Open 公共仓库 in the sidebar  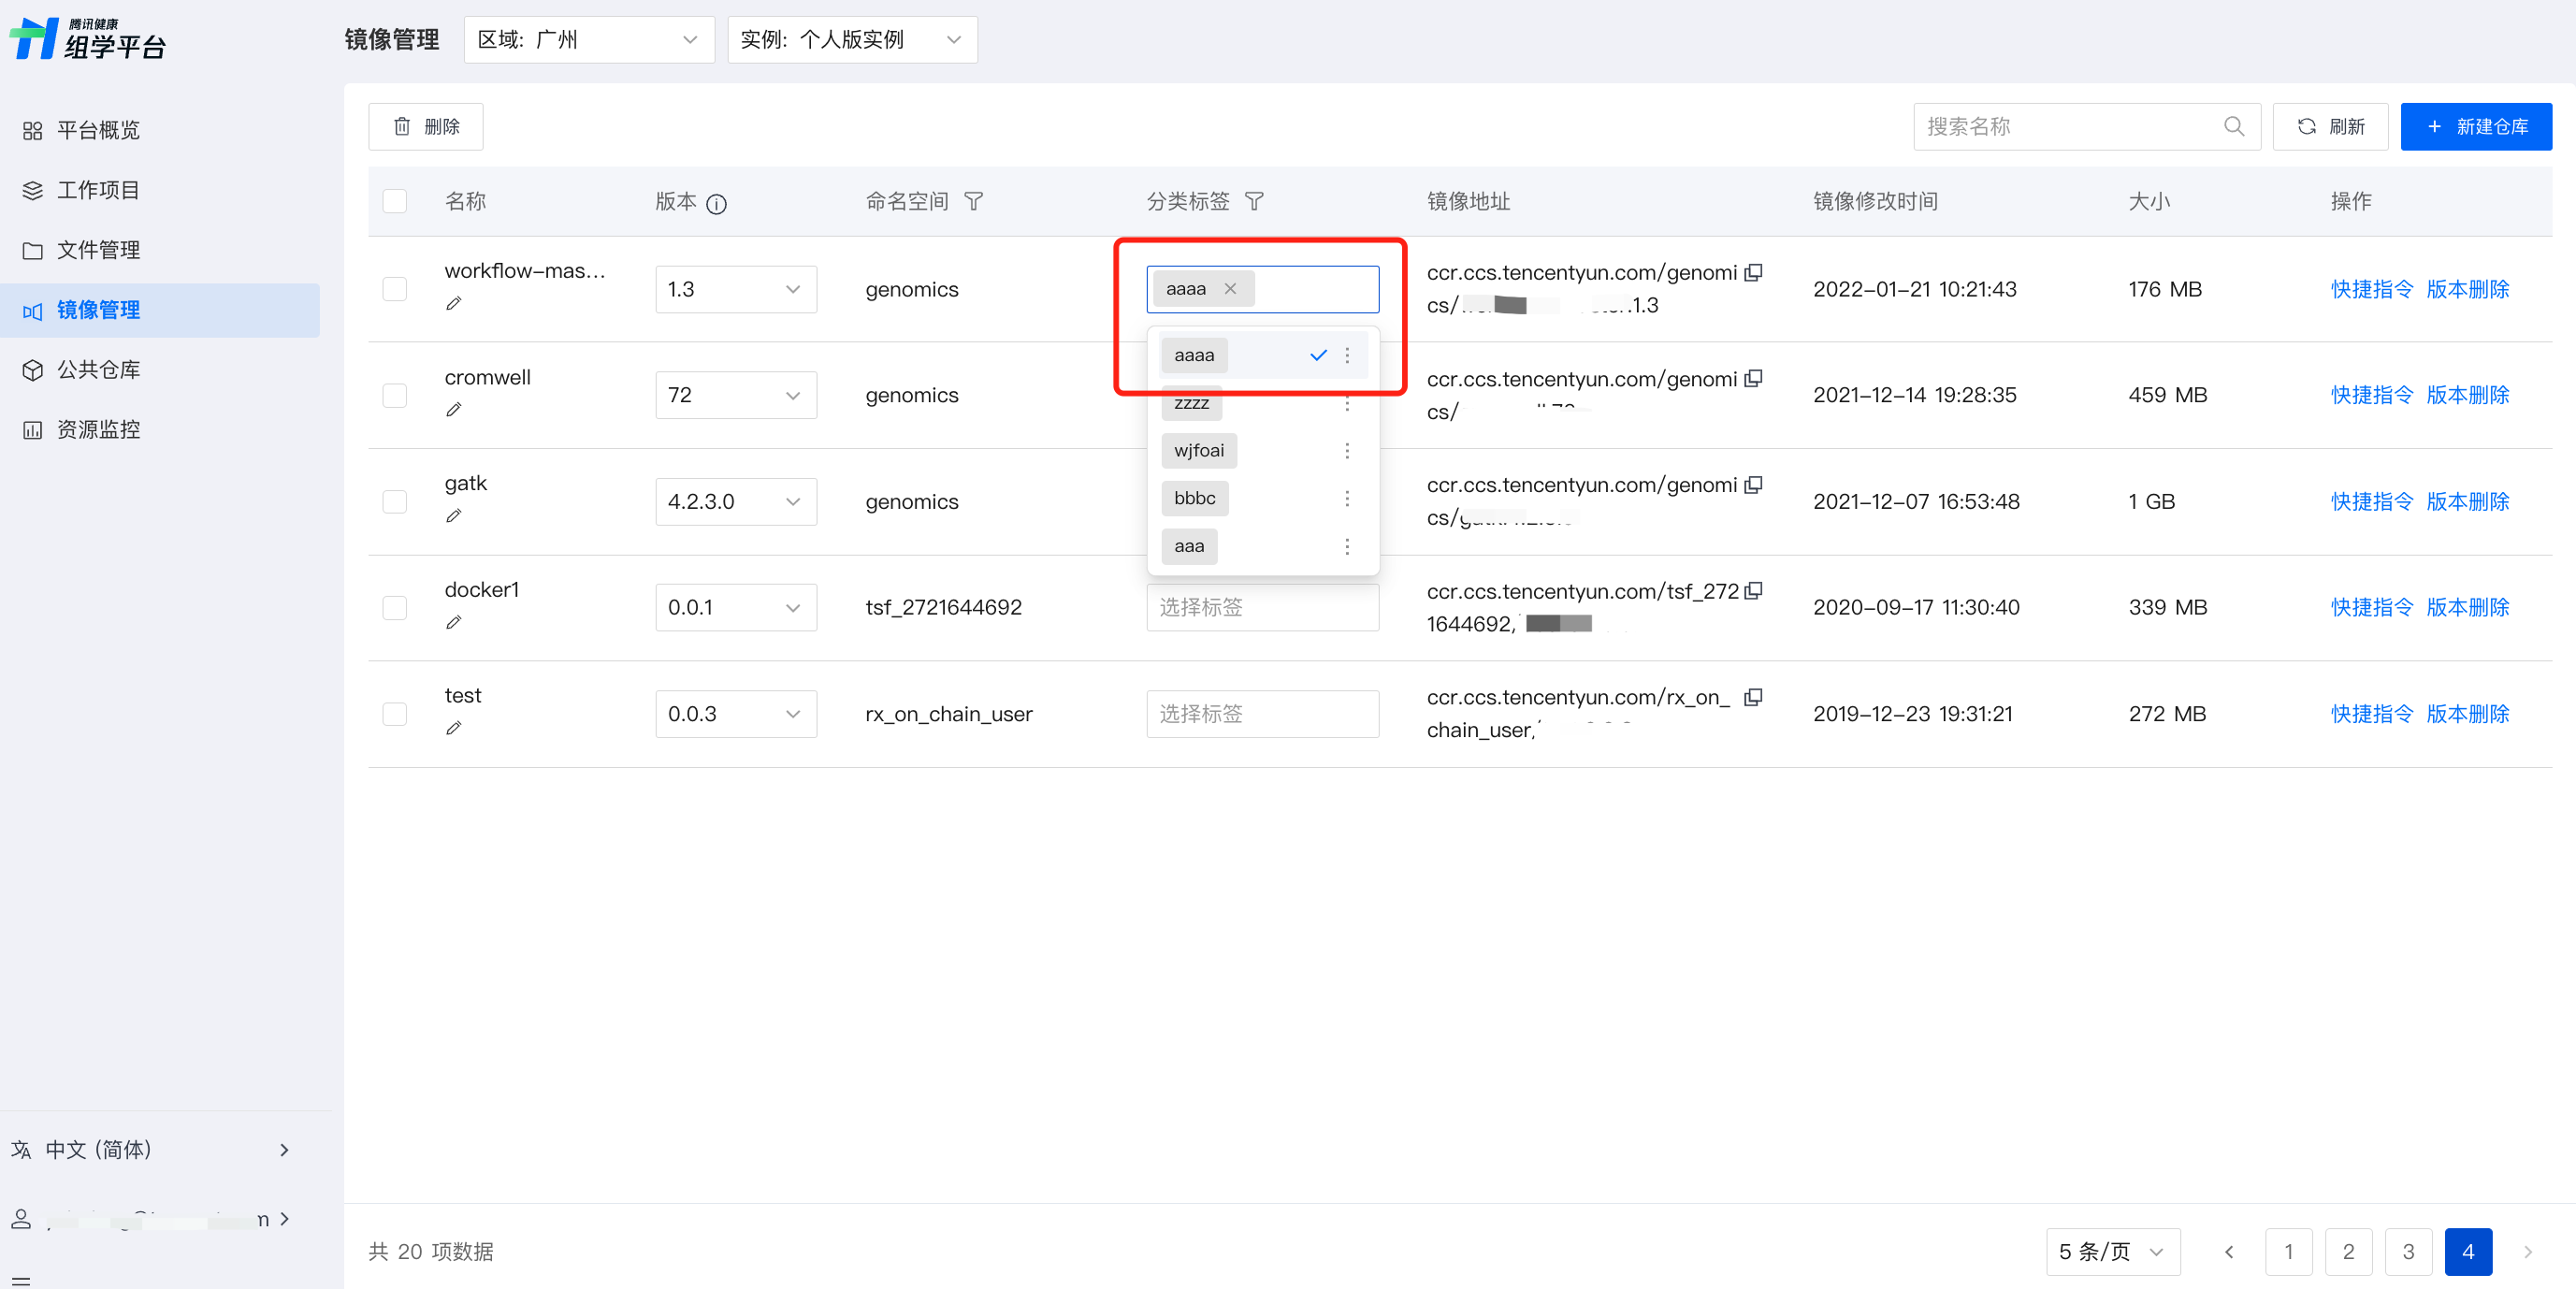coord(98,370)
